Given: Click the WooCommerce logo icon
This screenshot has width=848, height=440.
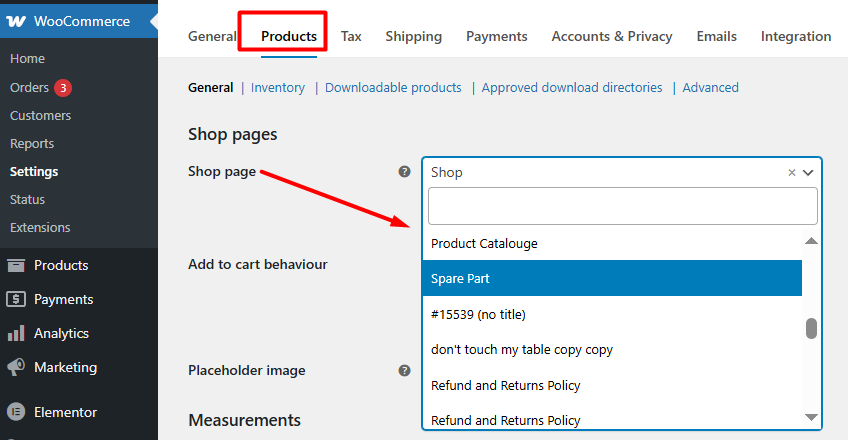Looking at the screenshot, I should click(x=16, y=22).
